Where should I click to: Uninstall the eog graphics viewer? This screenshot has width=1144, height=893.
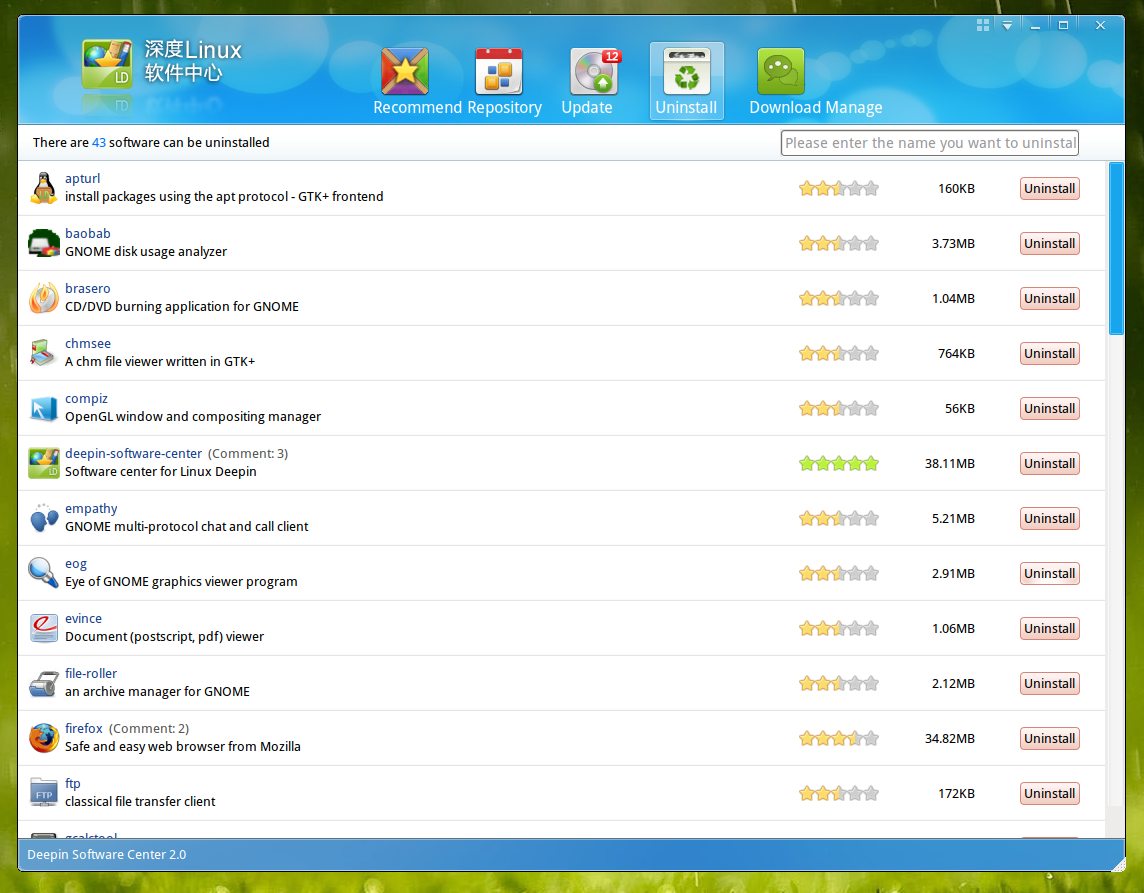click(1049, 573)
